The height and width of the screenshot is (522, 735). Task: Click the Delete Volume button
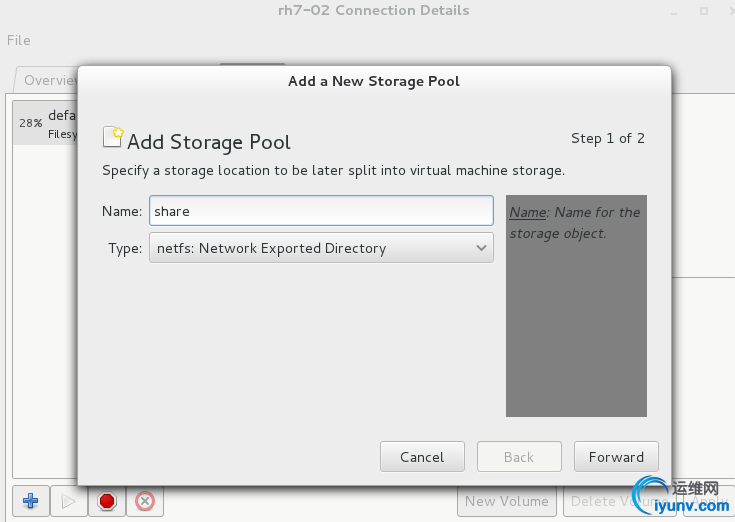600,501
